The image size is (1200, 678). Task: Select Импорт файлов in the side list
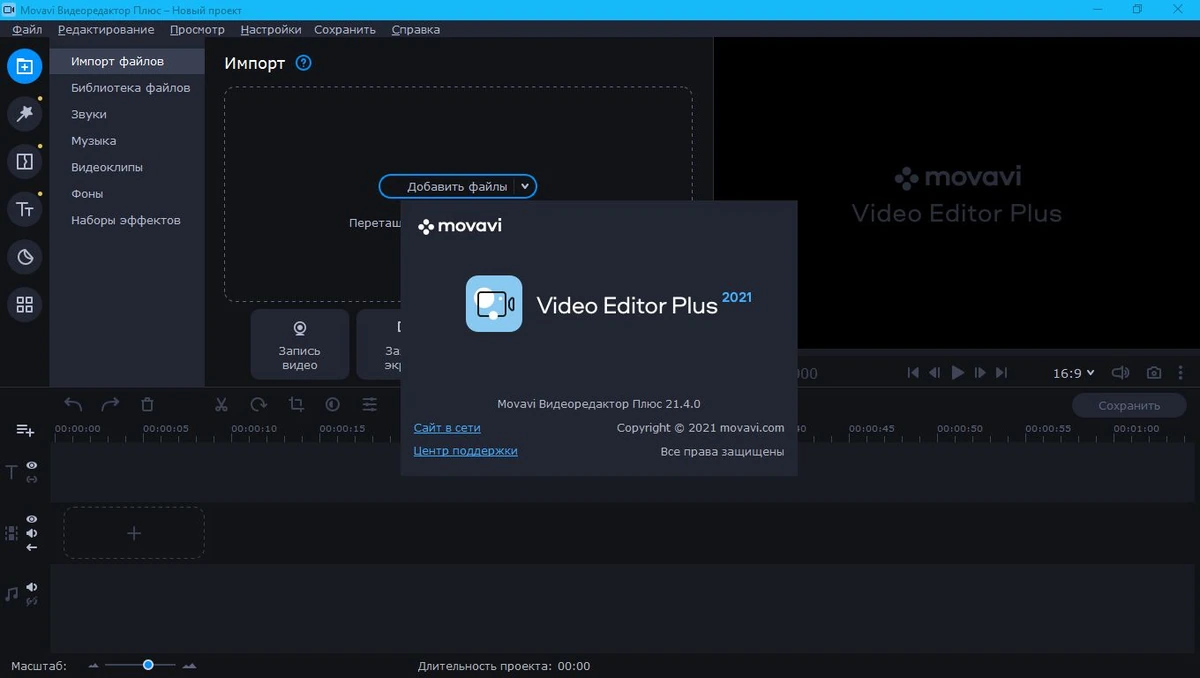(127, 62)
